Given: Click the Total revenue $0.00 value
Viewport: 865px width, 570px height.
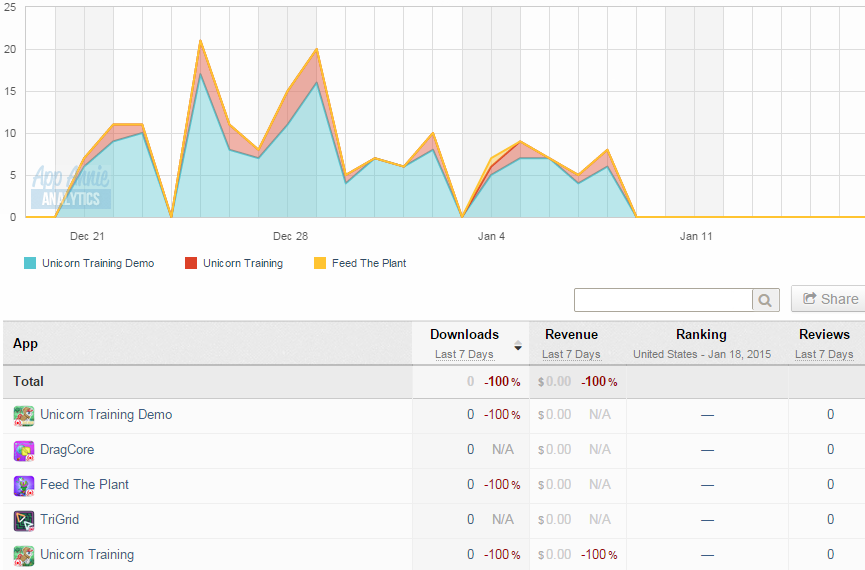Looking at the screenshot, I should click(x=554, y=381).
